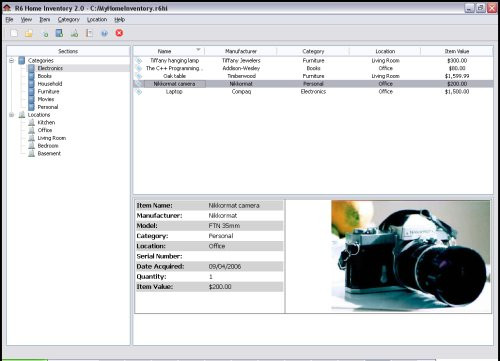500x361 pixels.
Task: Open the File menu
Action: pyautogui.click(x=9, y=20)
